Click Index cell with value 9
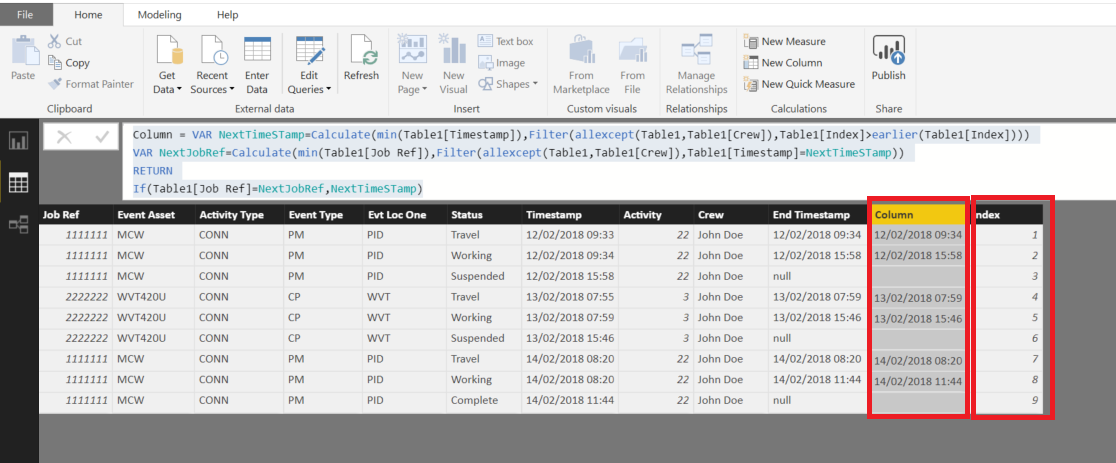1116x463 pixels. (1009, 400)
